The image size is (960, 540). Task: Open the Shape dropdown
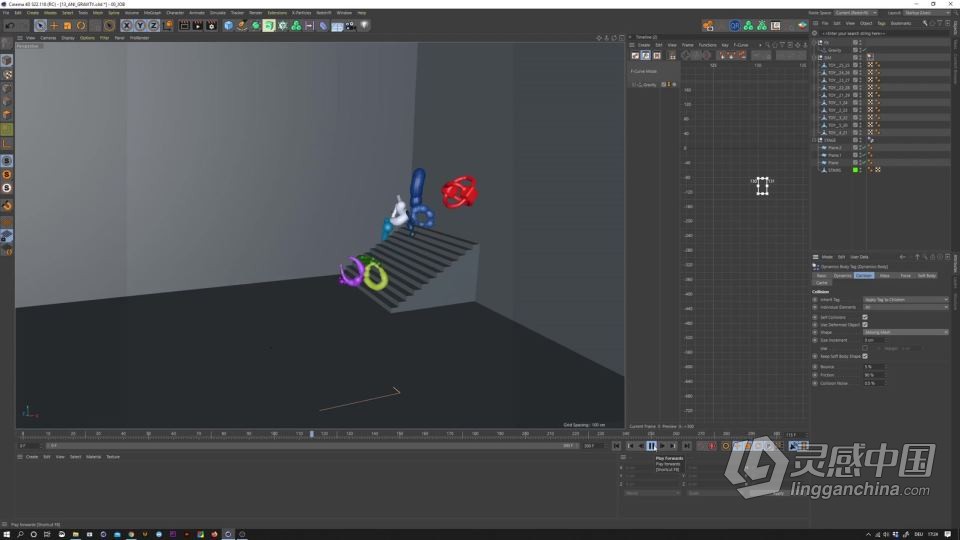coord(906,332)
